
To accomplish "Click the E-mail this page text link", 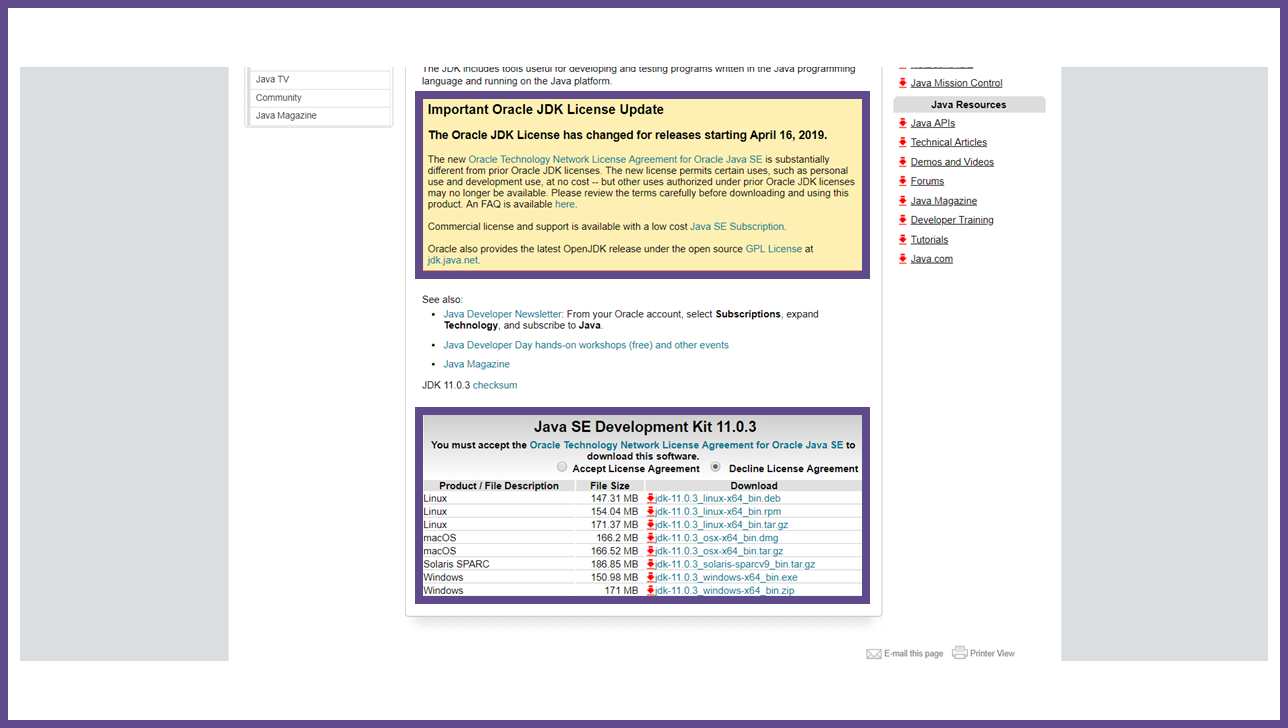I will [913, 654].
